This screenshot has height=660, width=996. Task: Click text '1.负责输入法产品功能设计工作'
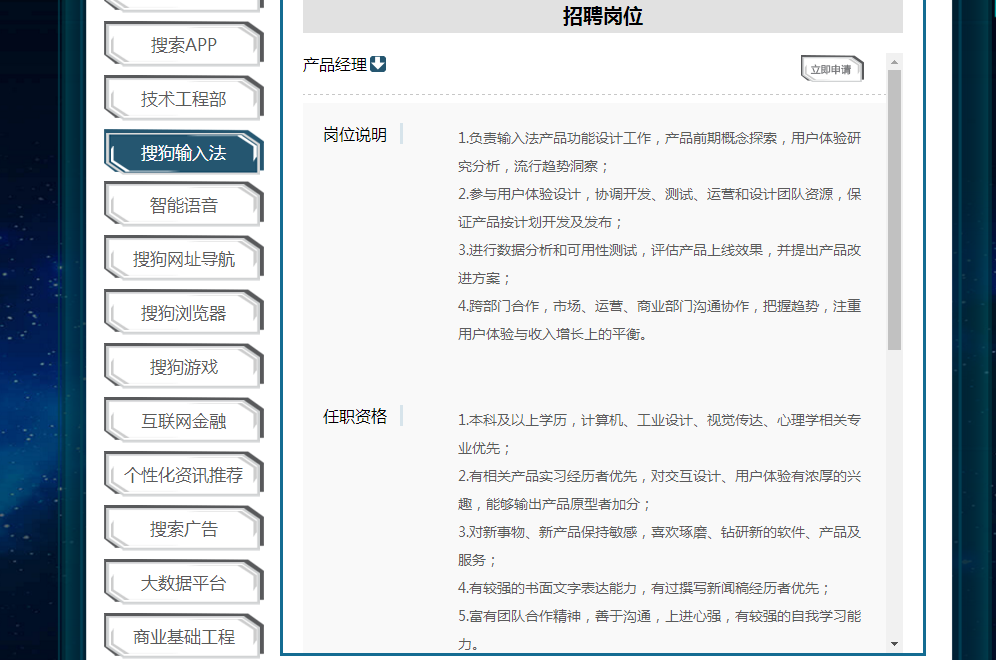tap(555, 138)
